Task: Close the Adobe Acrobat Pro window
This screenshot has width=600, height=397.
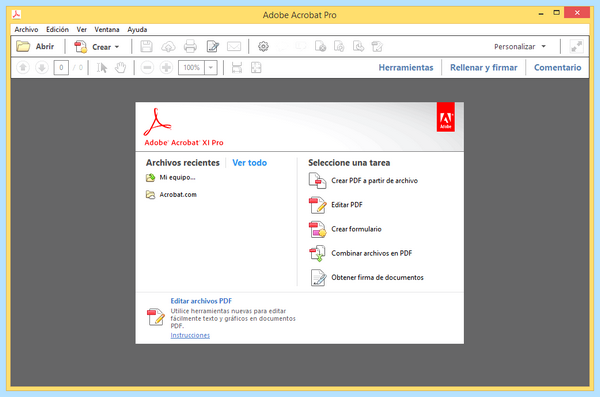Action: click(577, 13)
